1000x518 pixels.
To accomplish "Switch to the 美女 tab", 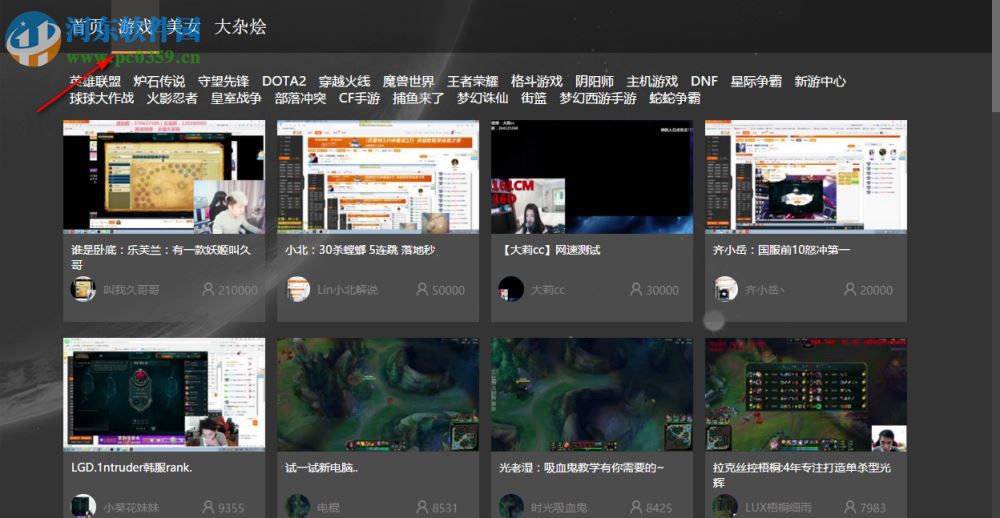I will (x=183, y=27).
